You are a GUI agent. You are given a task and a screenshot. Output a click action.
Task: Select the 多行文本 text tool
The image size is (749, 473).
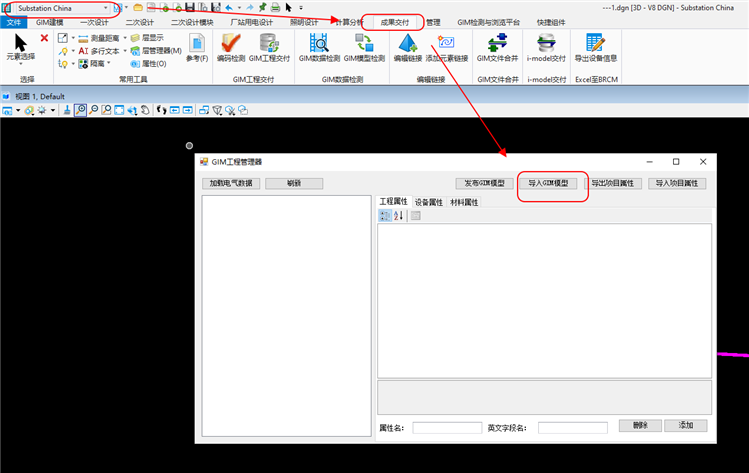(x=98, y=51)
